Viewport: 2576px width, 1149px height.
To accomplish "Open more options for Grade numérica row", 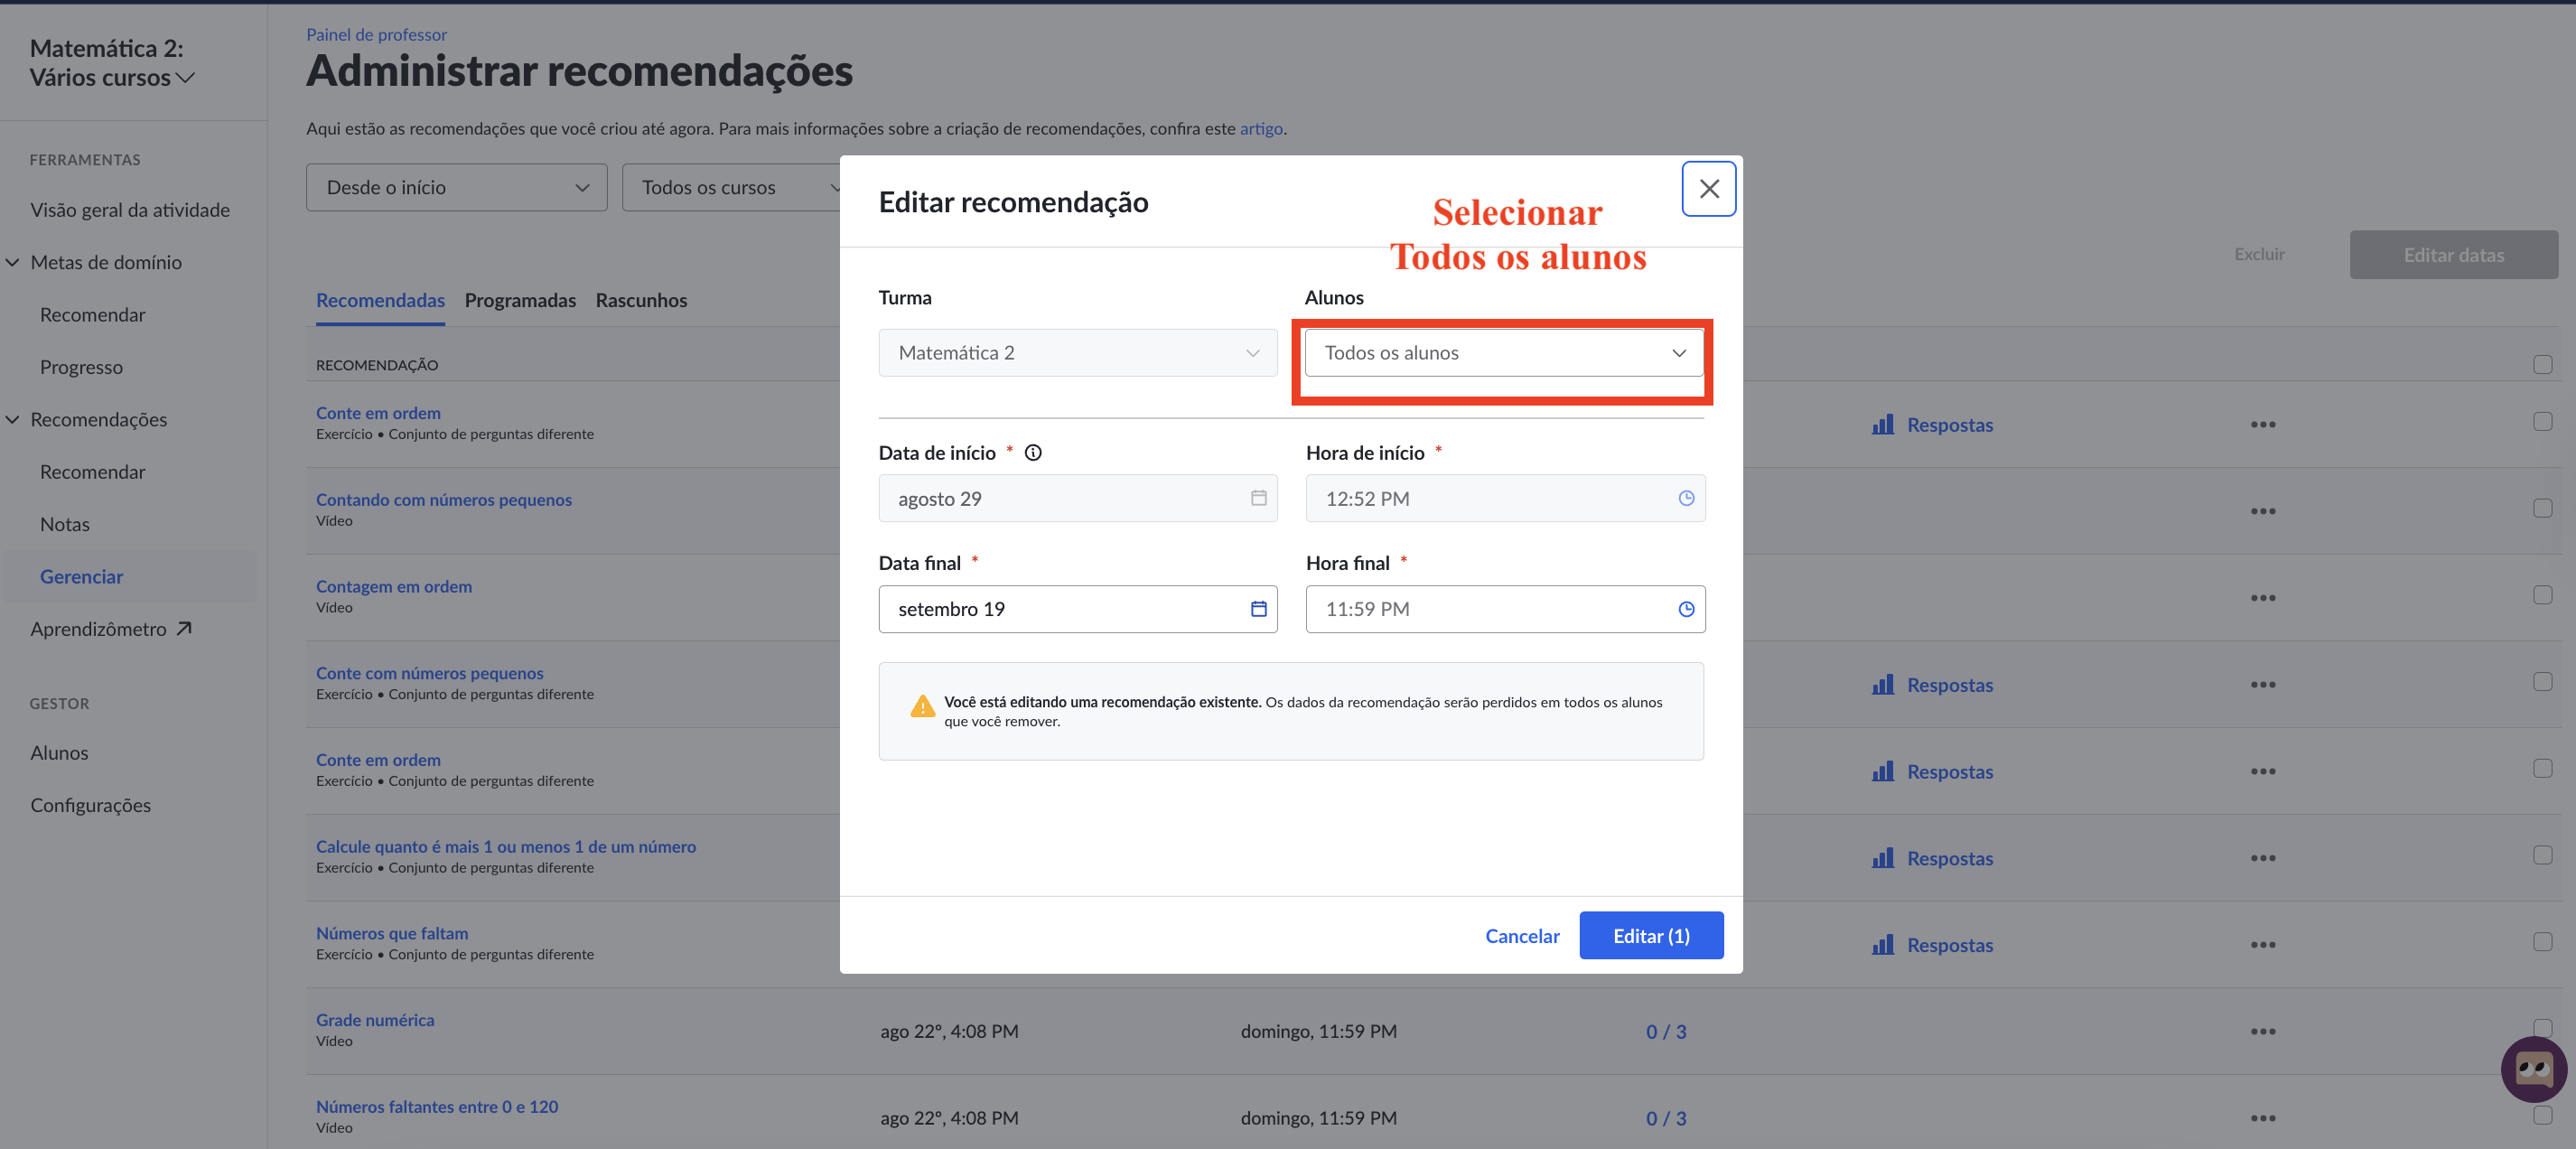I will click(2262, 1032).
